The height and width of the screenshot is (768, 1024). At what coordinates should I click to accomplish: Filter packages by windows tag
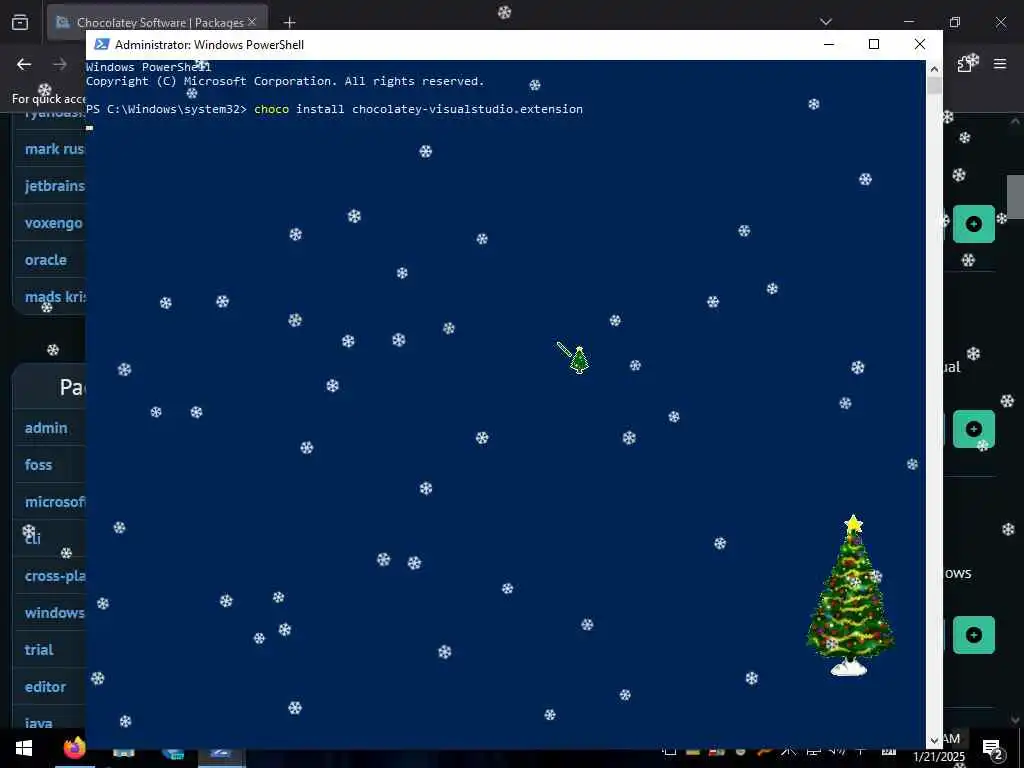tap(55, 613)
